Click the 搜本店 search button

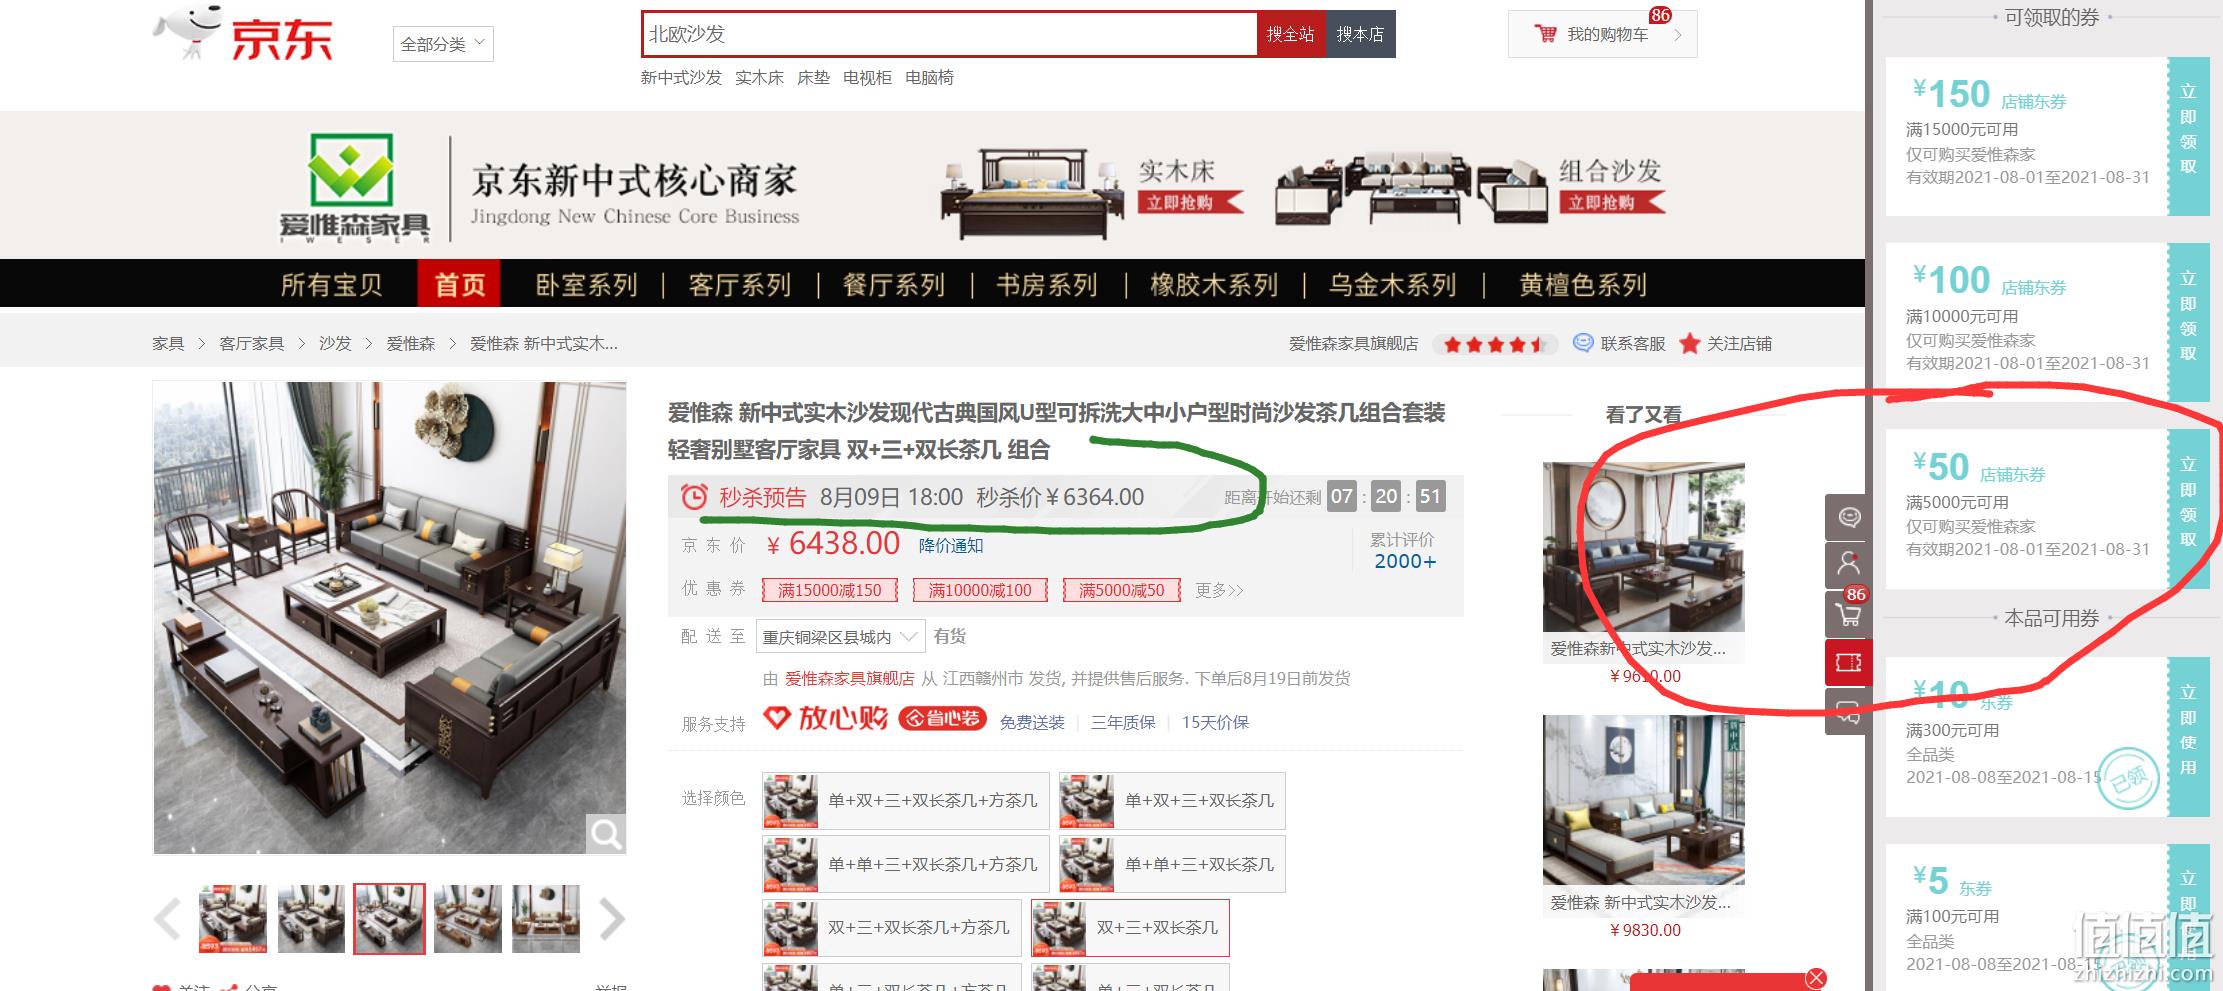pyautogui.click(x=1361, y=34)
